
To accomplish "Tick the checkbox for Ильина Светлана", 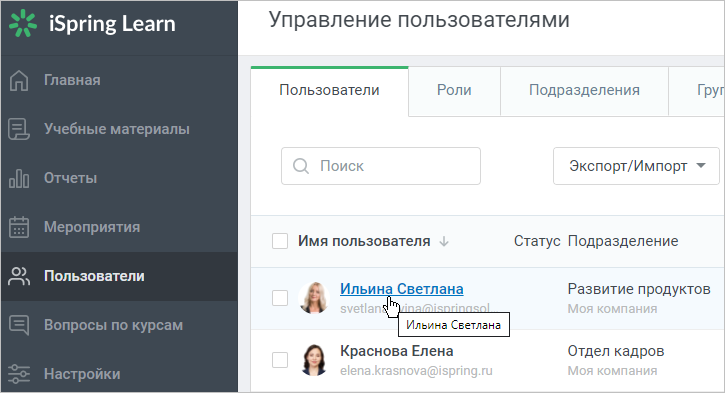I will coord(280,298).
